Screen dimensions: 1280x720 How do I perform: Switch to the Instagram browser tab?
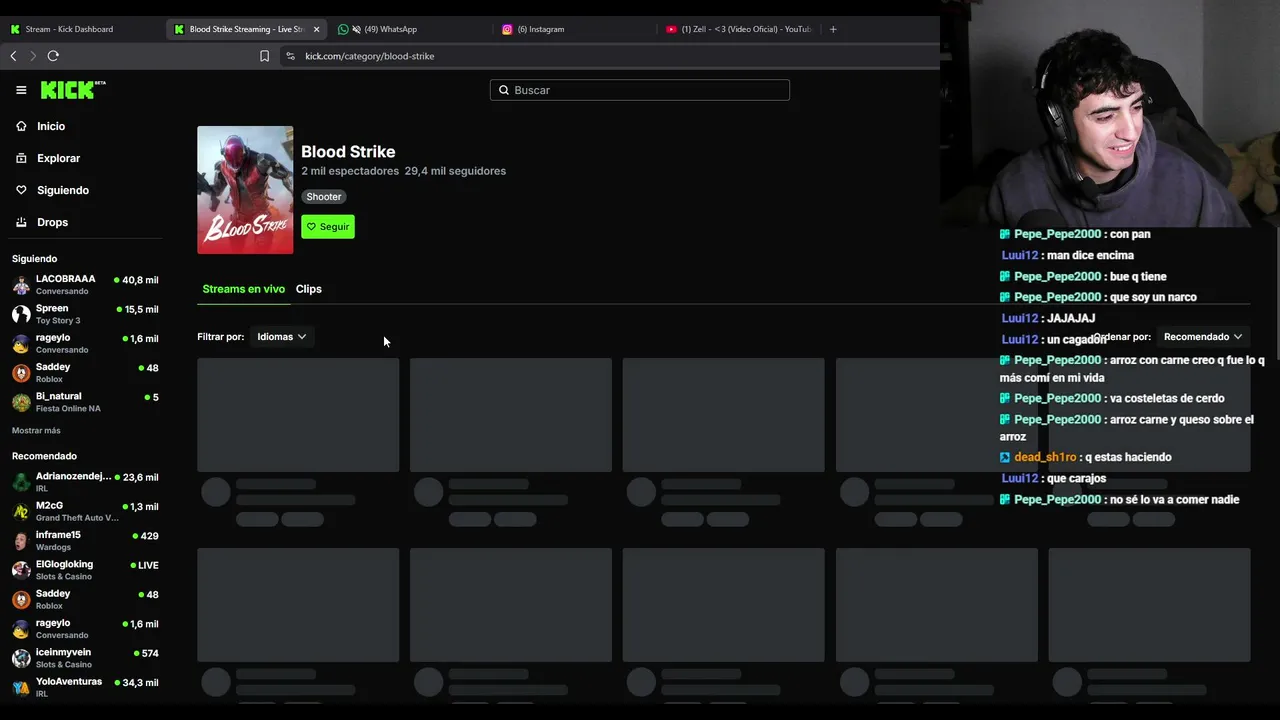573,29
